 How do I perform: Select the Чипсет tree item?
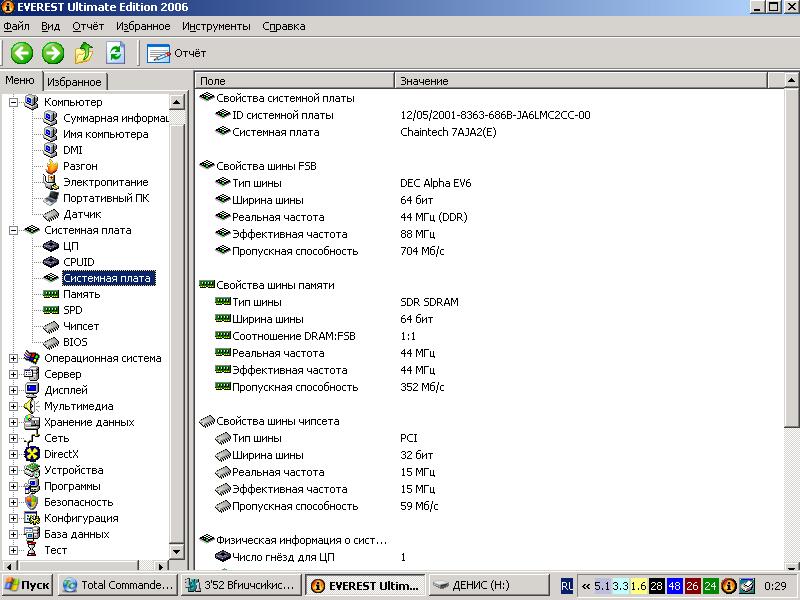[x=81, y=326]
